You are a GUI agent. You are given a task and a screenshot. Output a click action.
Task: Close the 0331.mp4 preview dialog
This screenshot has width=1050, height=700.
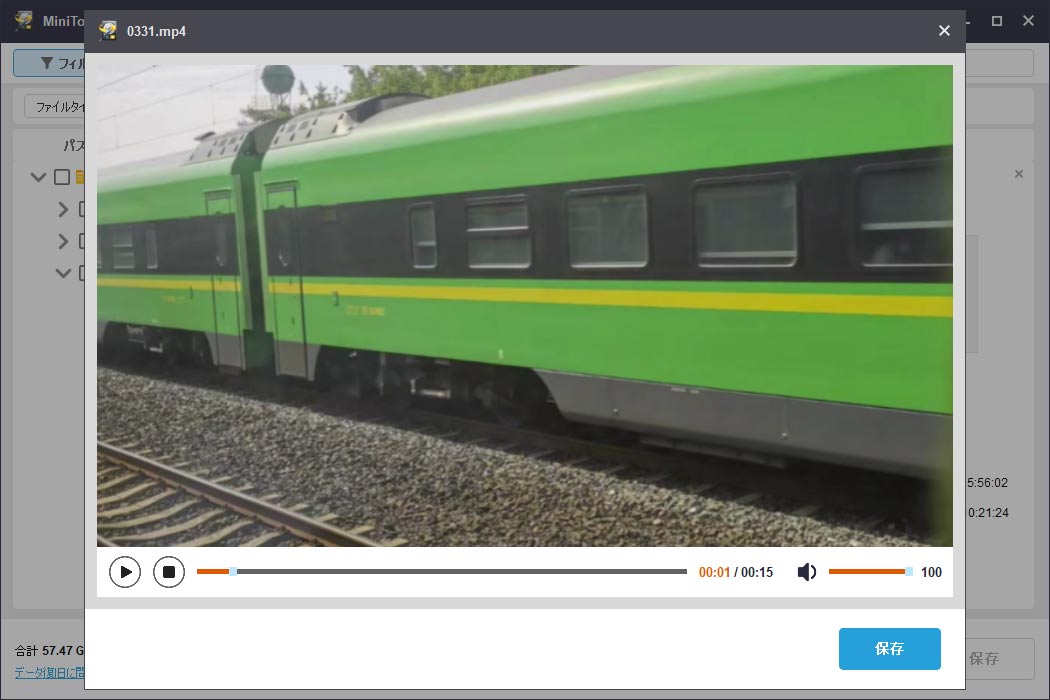(x=944, y=31)
